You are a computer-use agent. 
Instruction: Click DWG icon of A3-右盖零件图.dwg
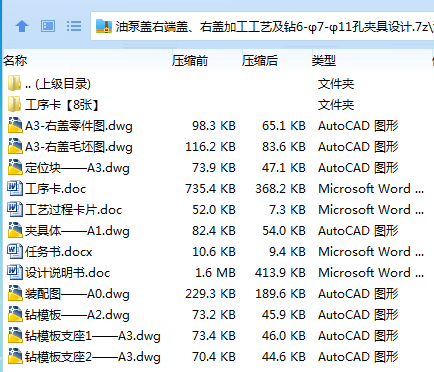coord(15,125)
